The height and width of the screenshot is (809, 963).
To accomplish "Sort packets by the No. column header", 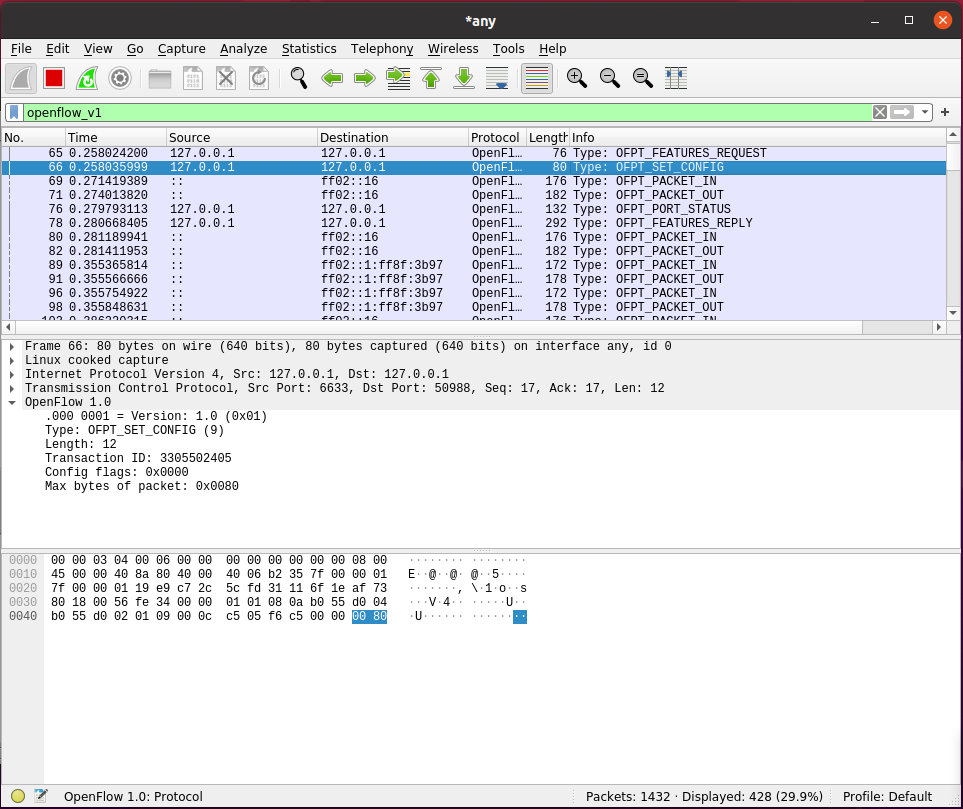I will pos(34,138).
